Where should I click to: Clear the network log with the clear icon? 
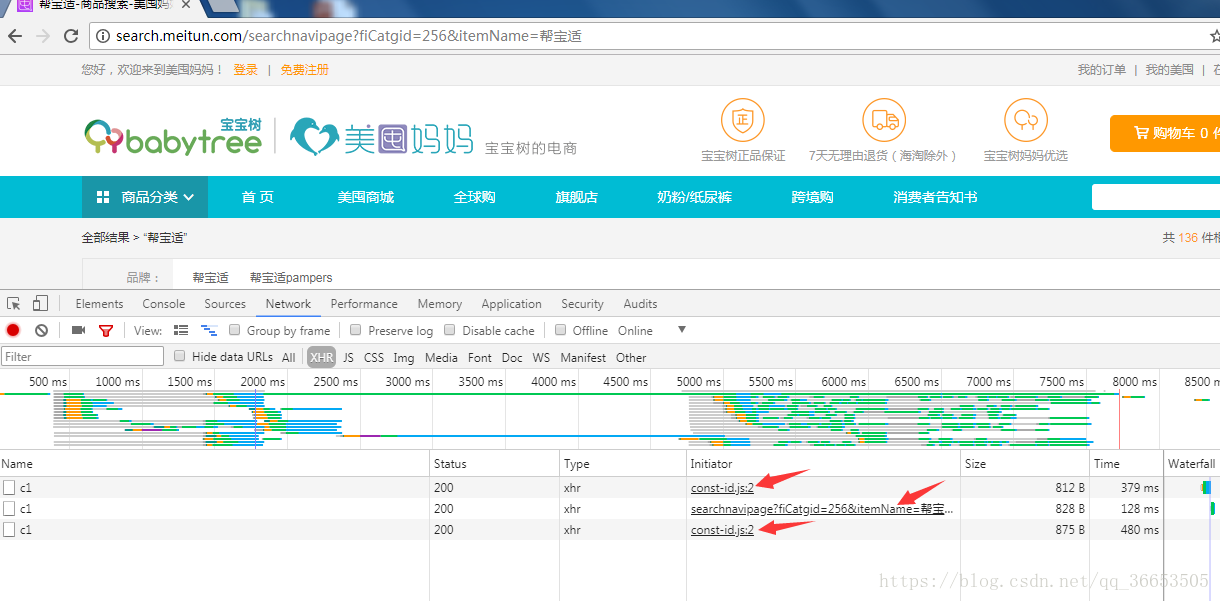(41, 330)
